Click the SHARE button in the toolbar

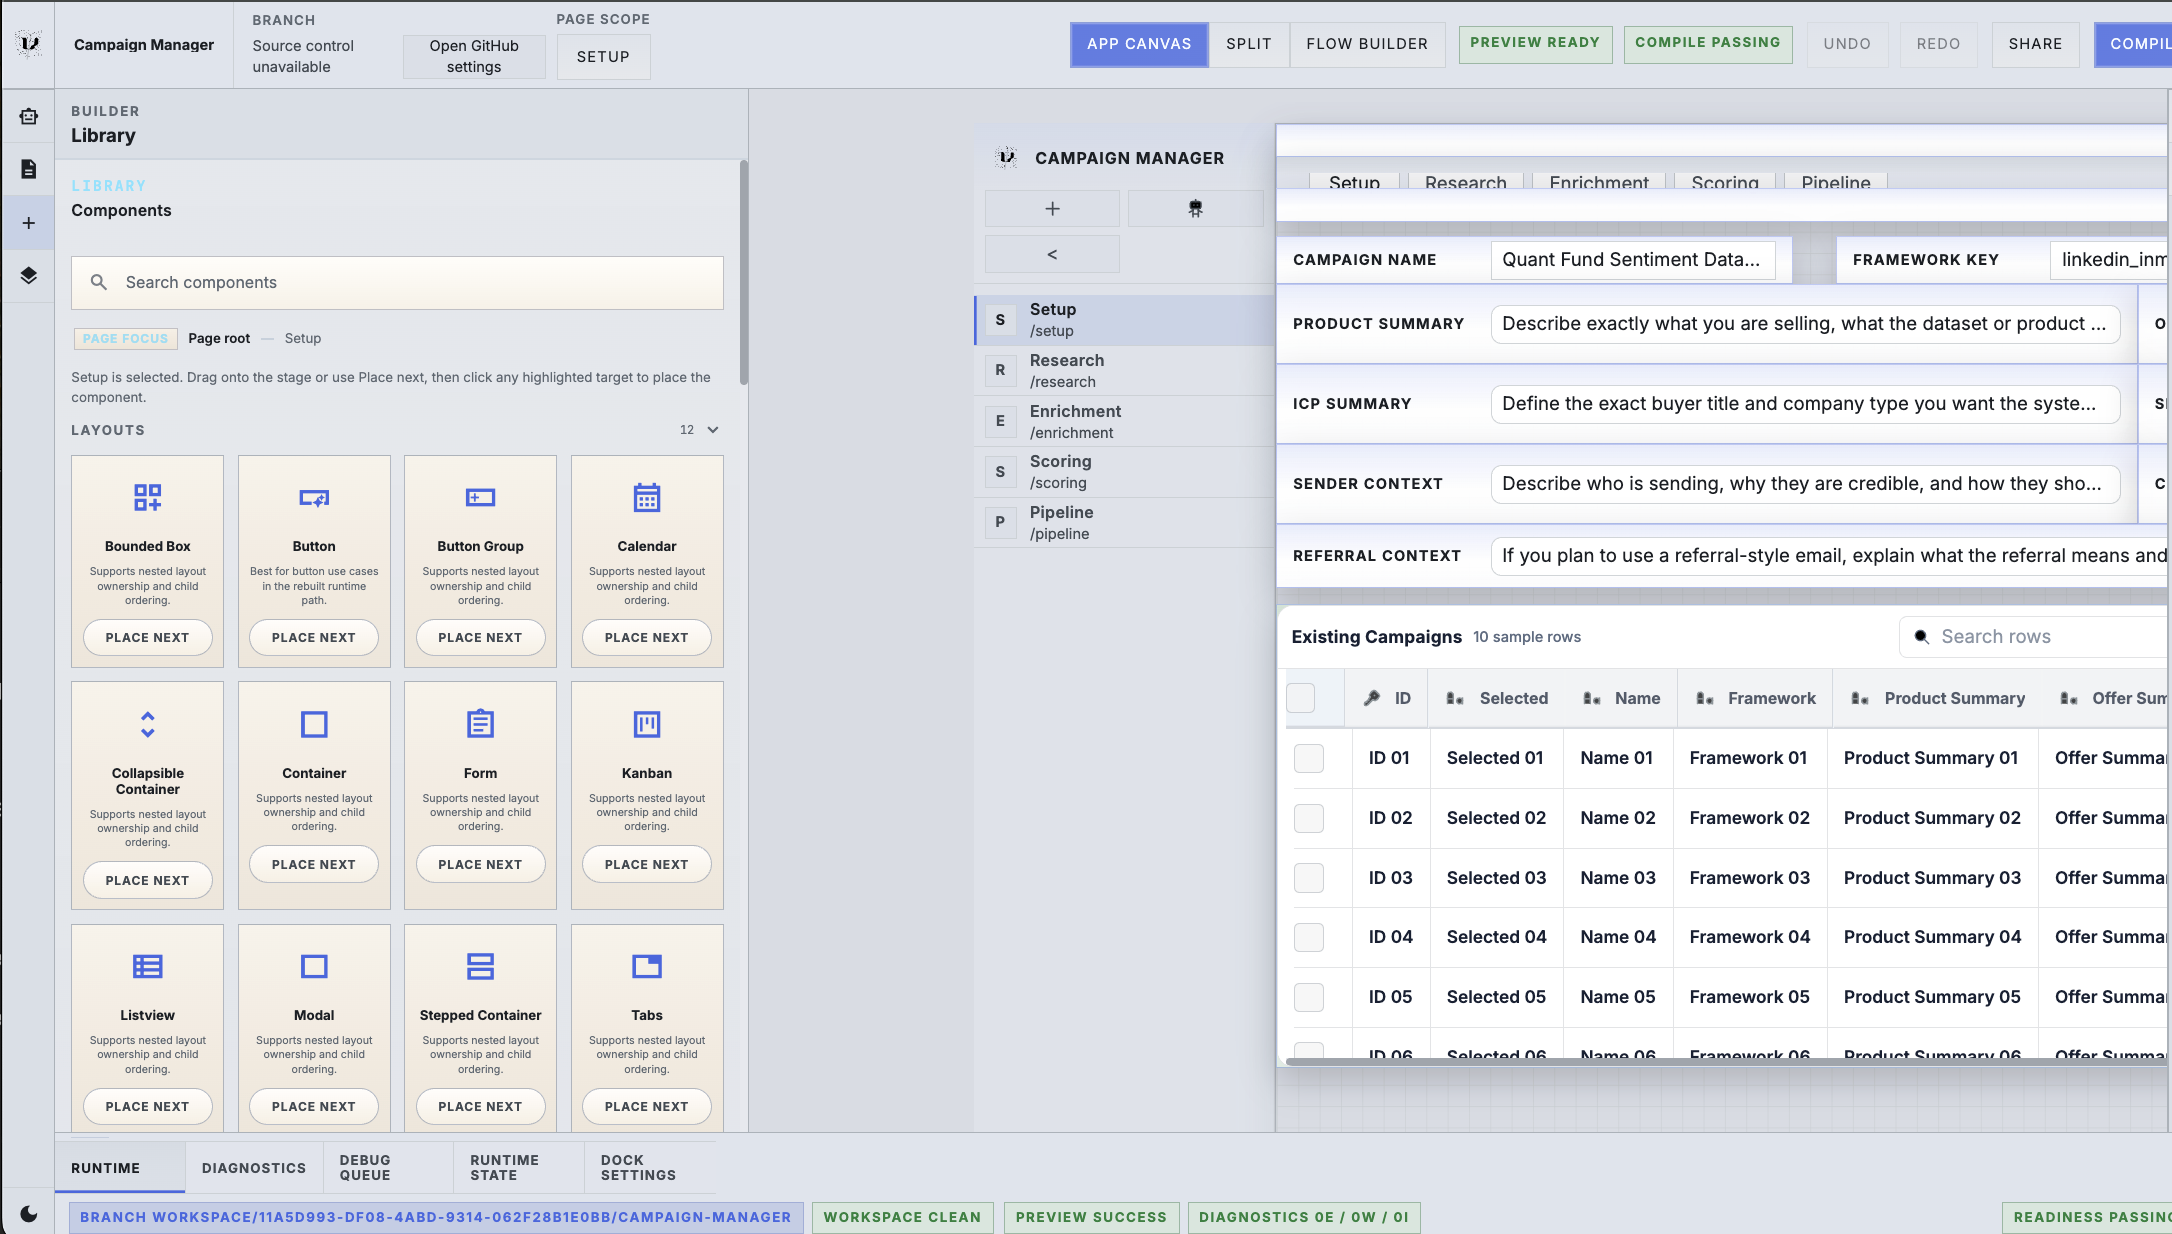coord(2035,44)
